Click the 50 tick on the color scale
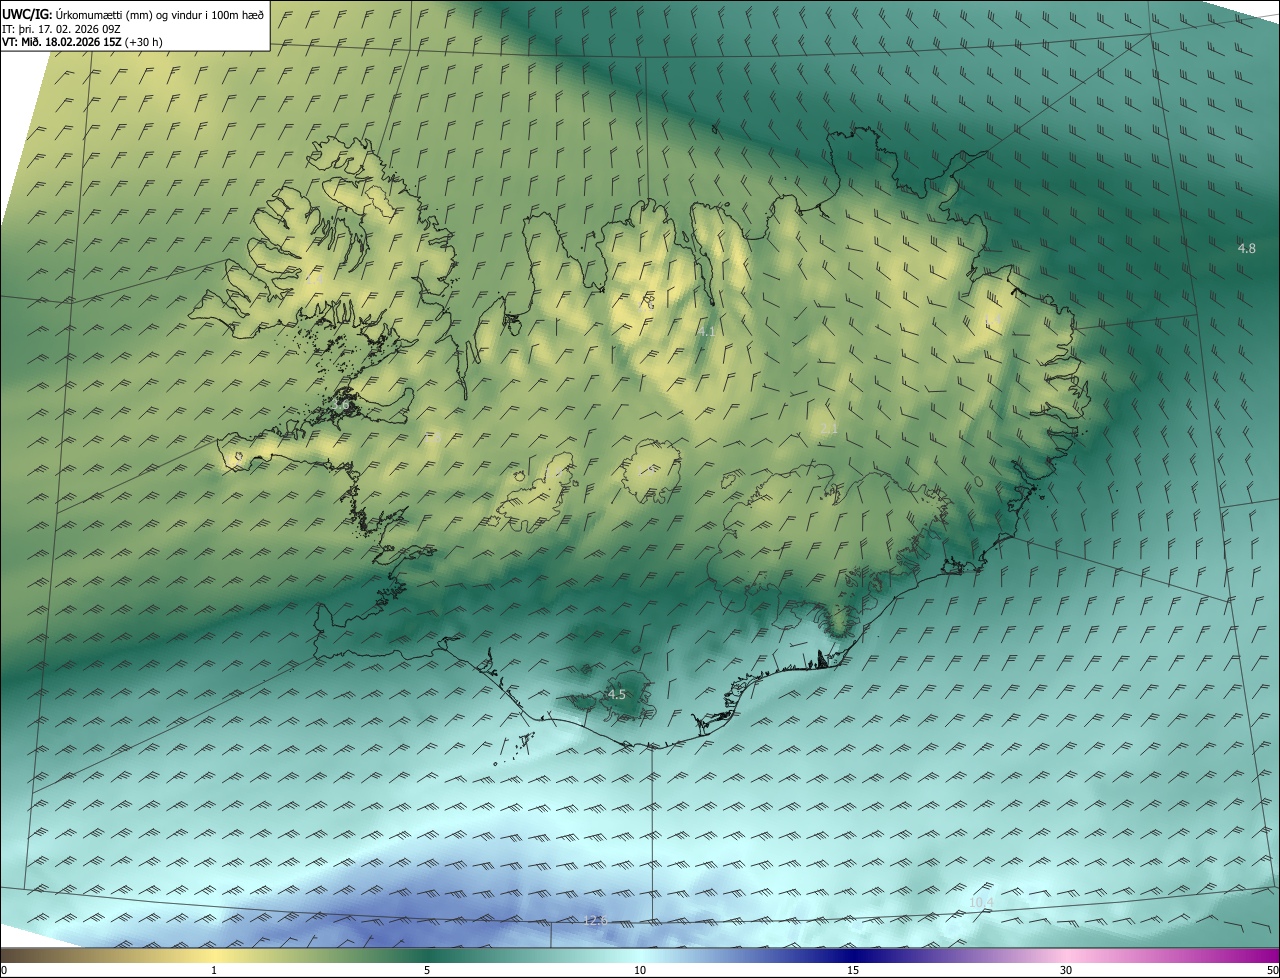This screenshot has height=978, width=1280. click(x=1272, y=970)
